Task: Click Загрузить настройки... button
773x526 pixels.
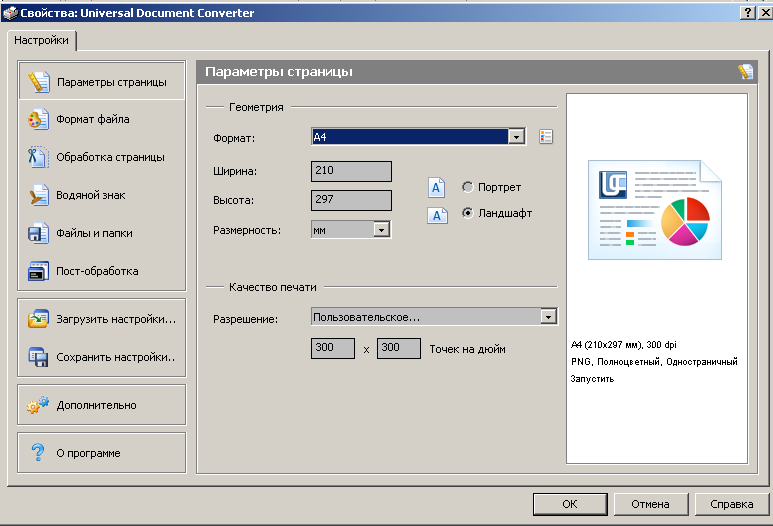Action: click(102, 319)
